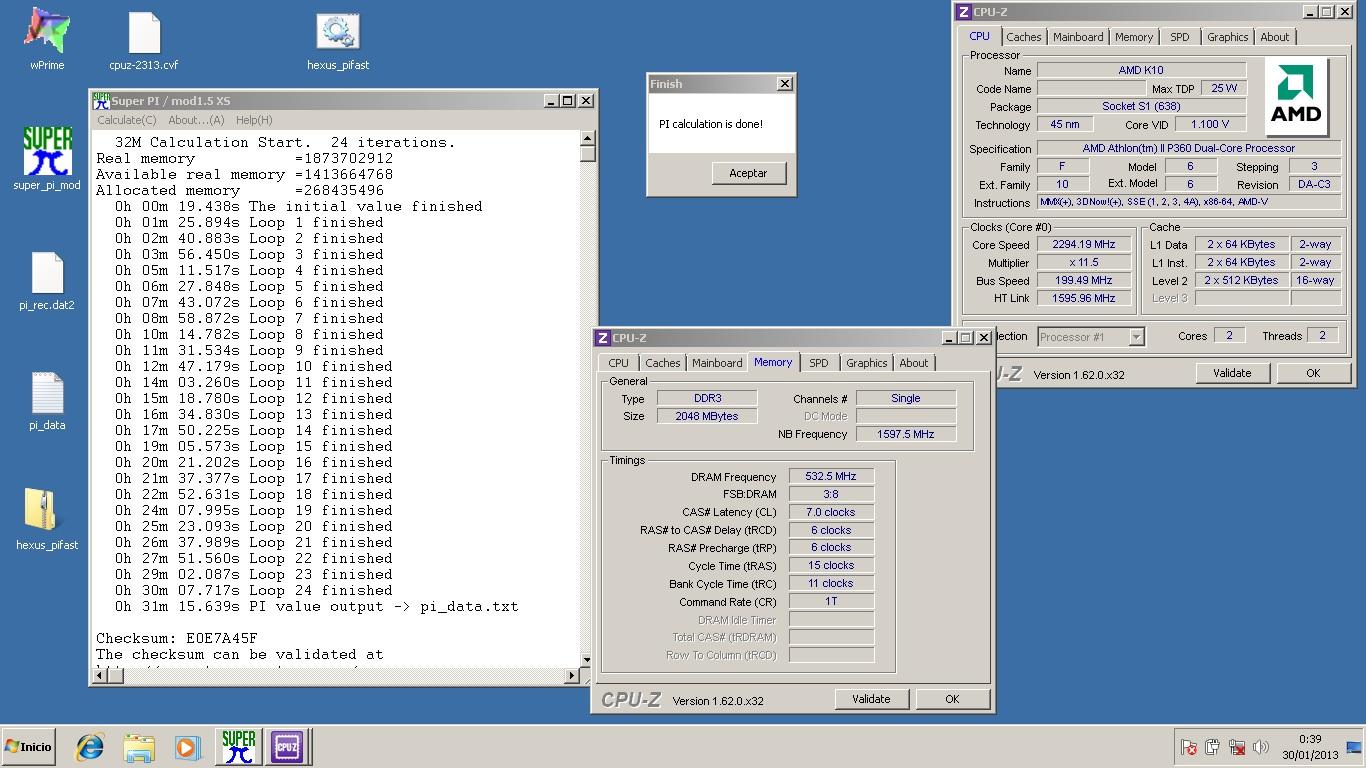Viewport: 1366px width, 768px height.
Task: Click the CPU-Z Memory window title icon
Action: pyautogui.click(x=602, y=338)
